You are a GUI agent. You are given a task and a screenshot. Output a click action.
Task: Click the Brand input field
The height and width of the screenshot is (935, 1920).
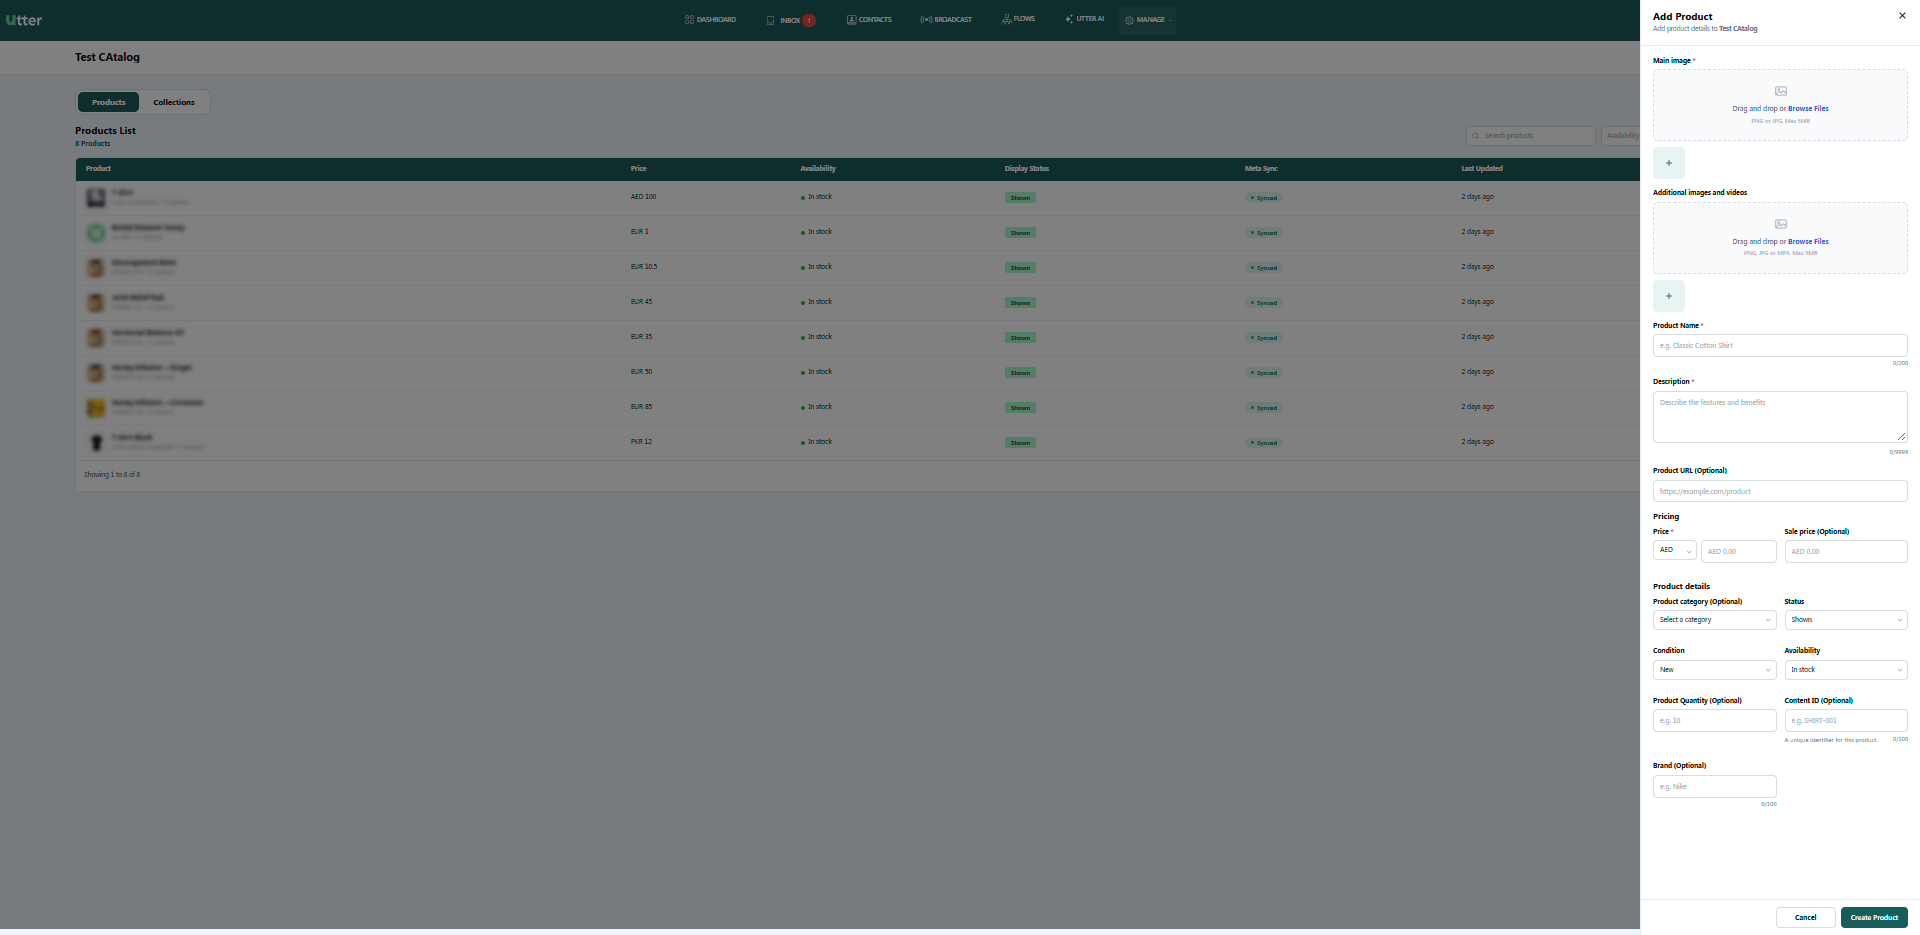(1715, 787)
